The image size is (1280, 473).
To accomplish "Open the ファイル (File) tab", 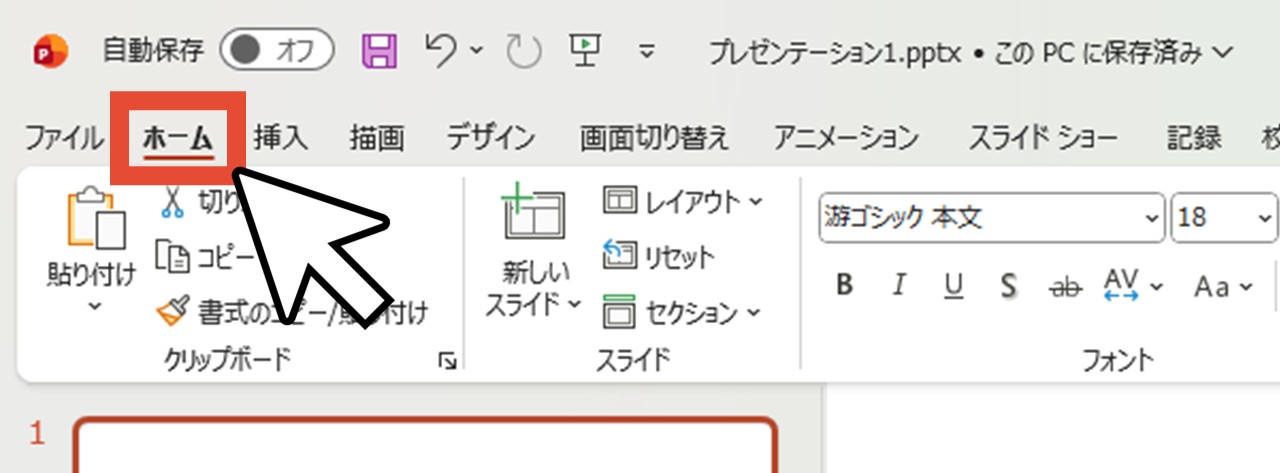I will 63,137.
